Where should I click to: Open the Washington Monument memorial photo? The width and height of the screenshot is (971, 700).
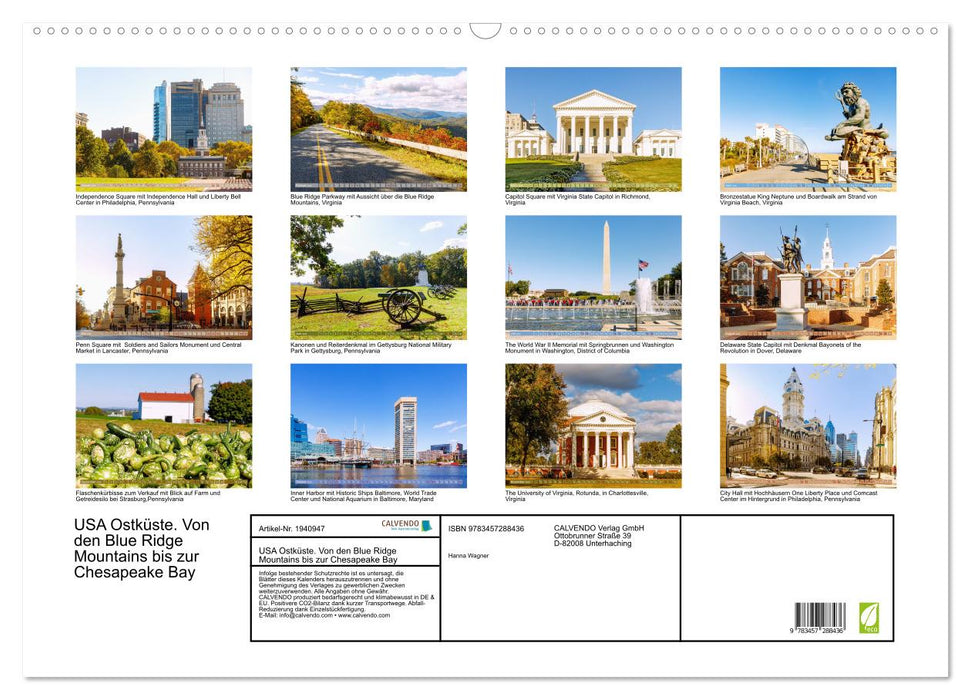click(x=592, y=277)
